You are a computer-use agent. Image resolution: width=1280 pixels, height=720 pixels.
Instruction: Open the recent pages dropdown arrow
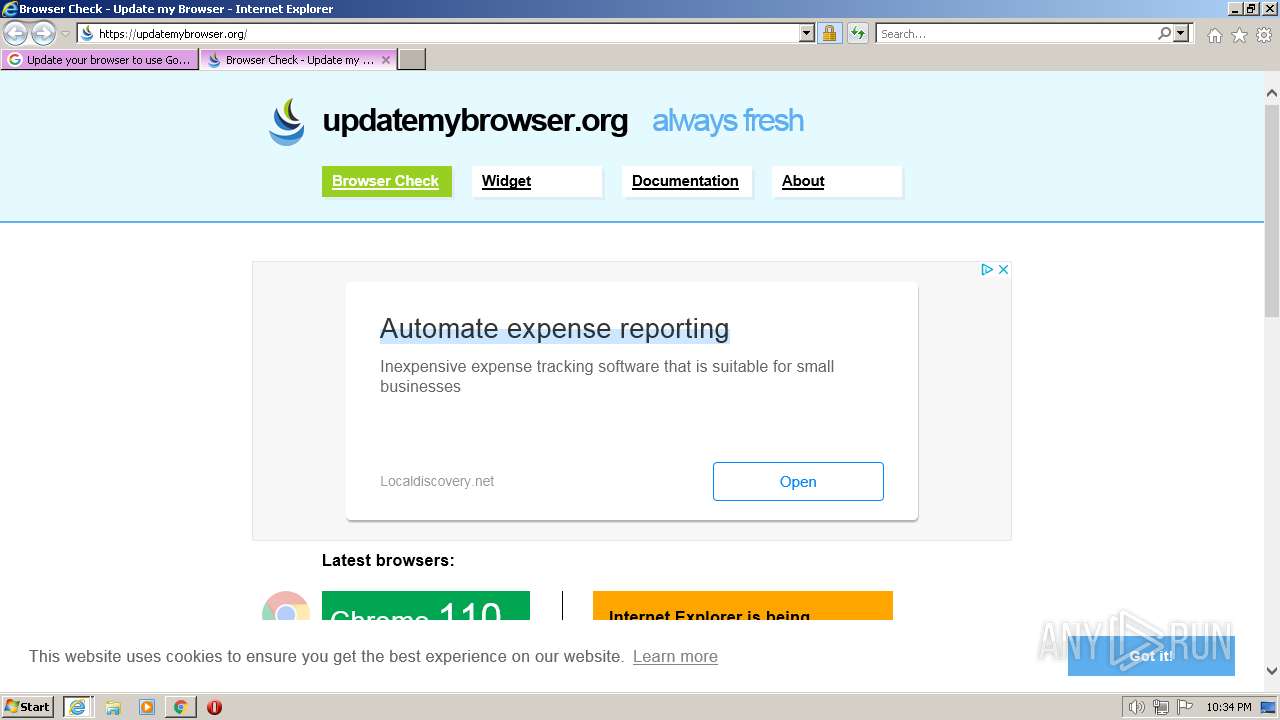click(66, 34)
